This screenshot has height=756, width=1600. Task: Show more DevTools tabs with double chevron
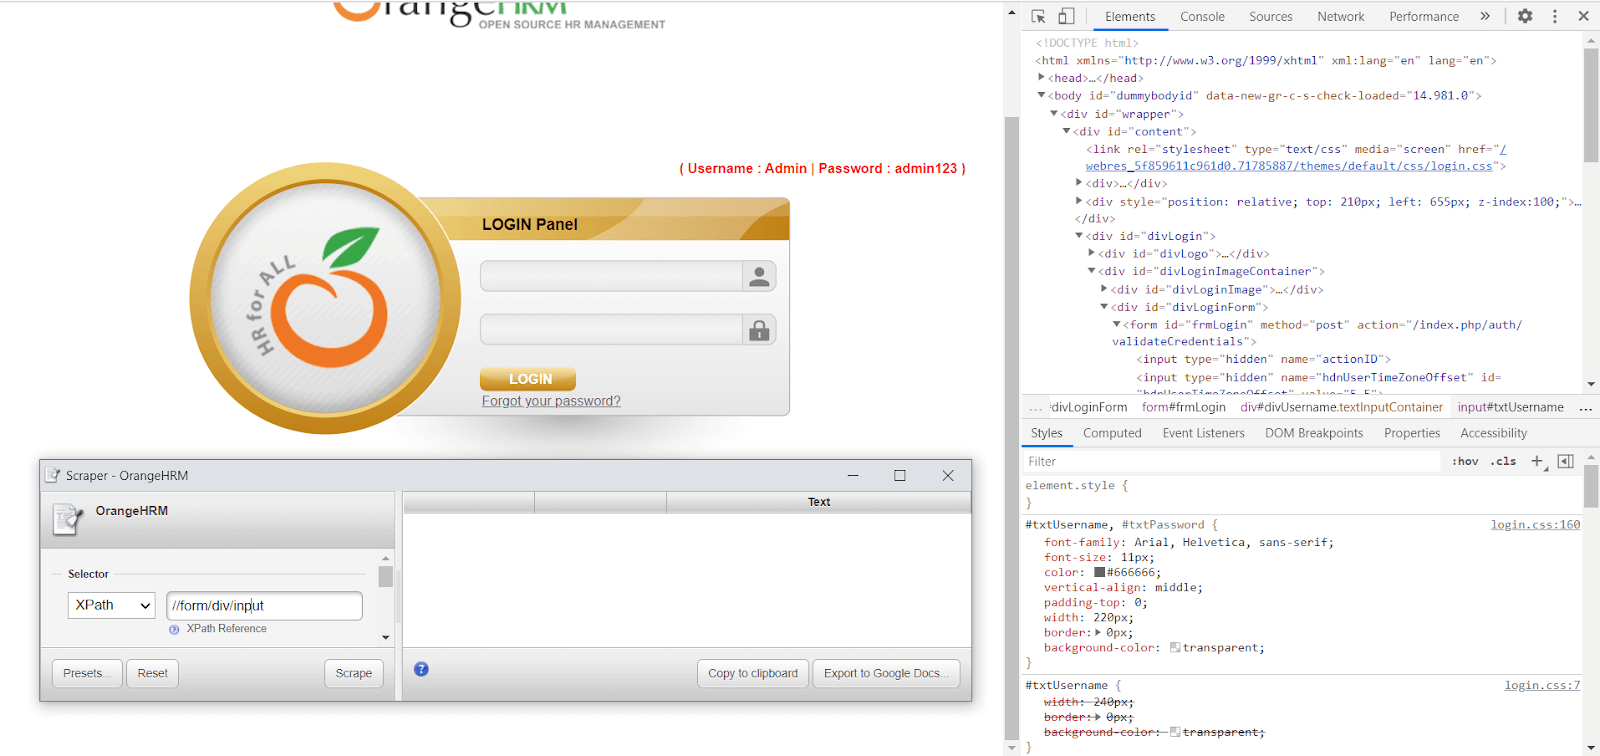pos(1485,16)
